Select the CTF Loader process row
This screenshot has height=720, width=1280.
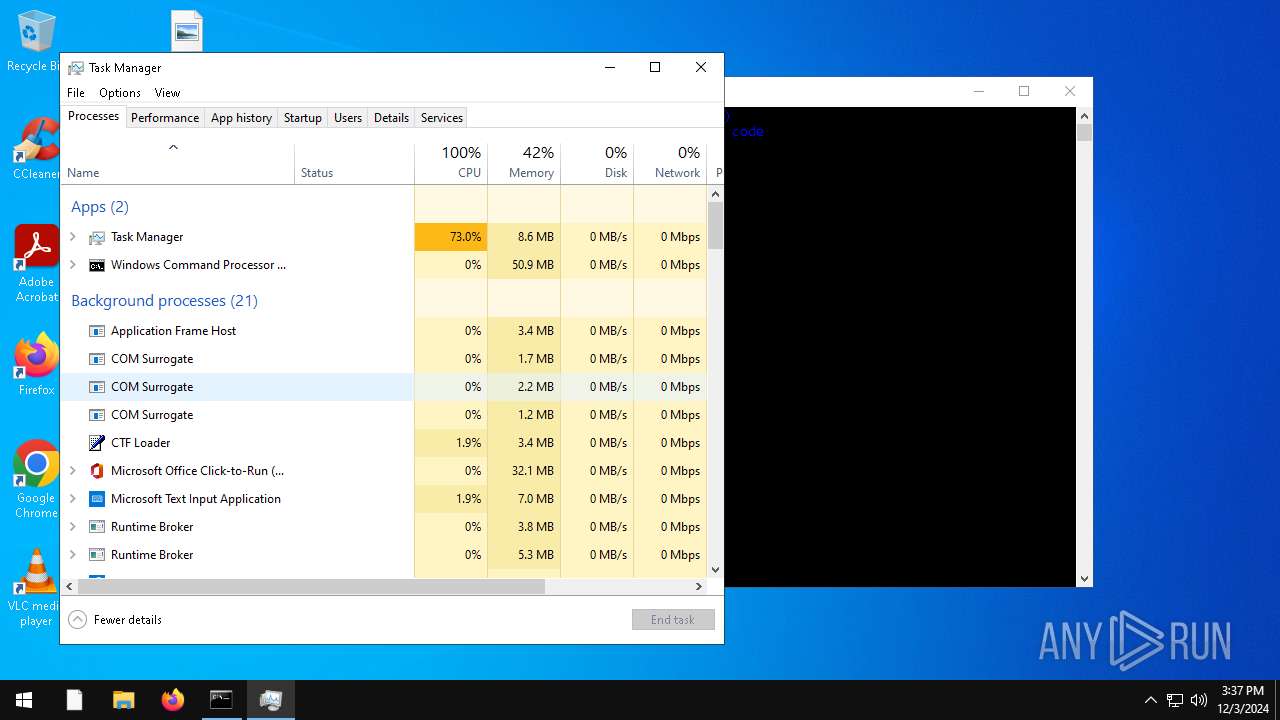point(384,443)
